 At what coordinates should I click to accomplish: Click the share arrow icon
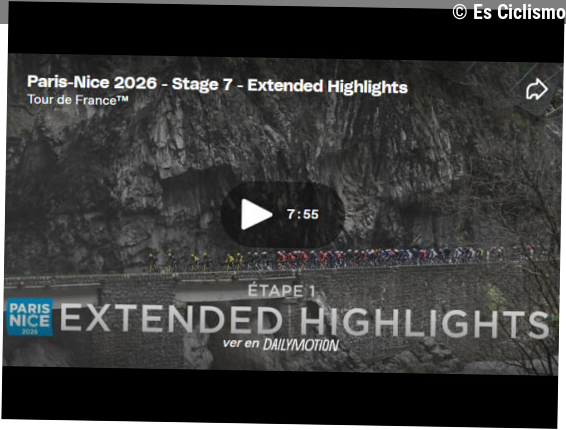coord(536,89)
